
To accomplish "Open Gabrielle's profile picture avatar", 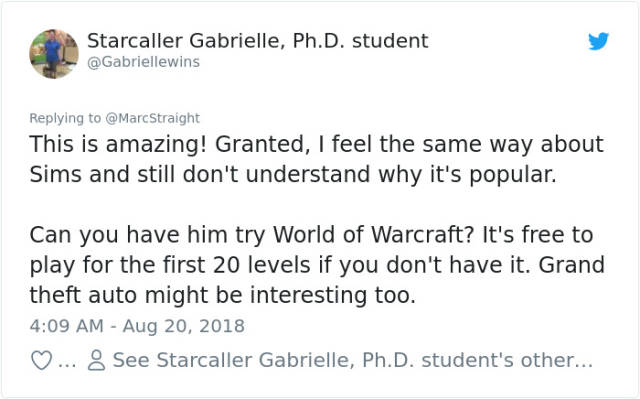I will point(54,53).
